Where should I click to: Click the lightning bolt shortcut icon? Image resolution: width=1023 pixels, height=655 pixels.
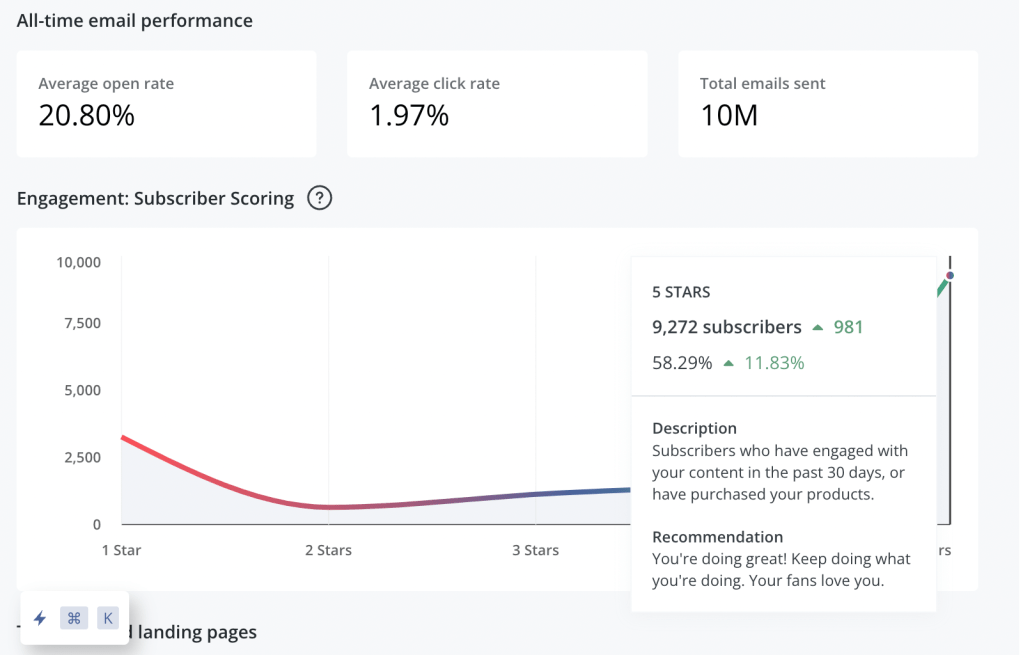pos(40,618)
